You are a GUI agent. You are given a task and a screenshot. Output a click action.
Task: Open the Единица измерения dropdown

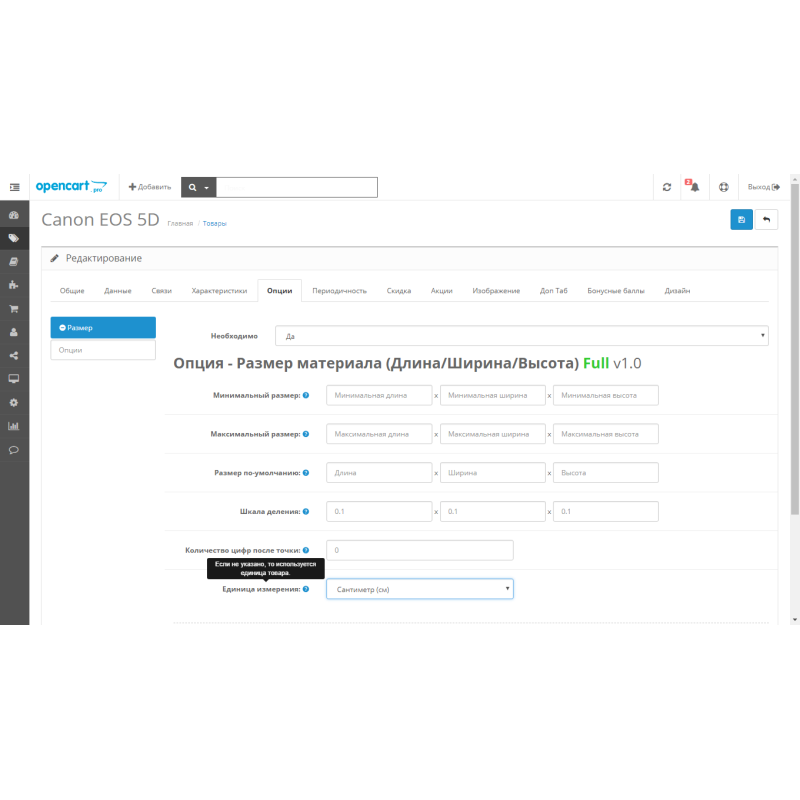pyautogui.click(x=419, y=589)
